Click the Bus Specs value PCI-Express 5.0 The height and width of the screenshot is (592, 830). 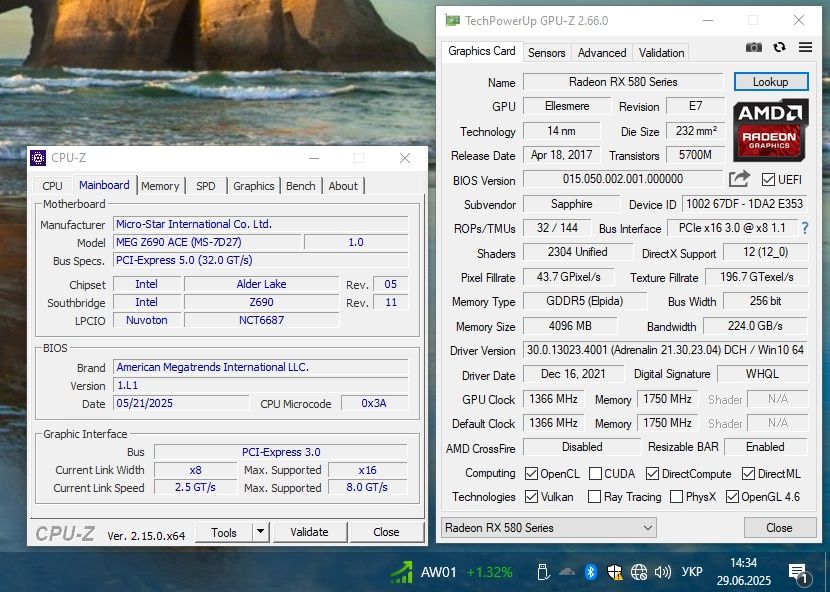click(260, 260)
